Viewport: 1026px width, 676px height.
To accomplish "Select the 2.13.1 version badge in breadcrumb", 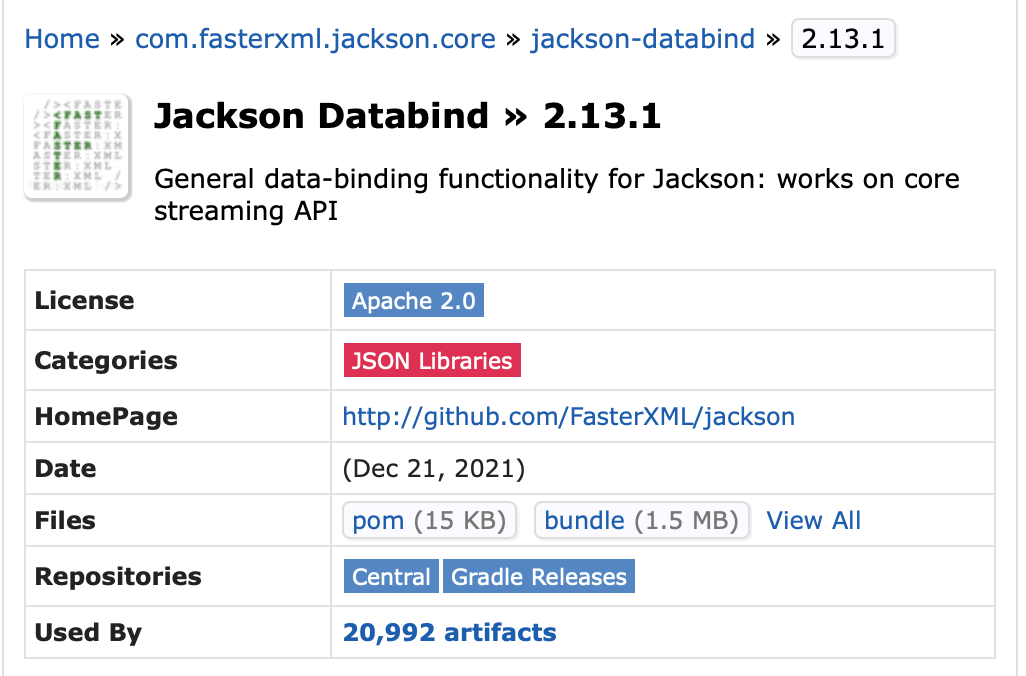I will click(843, 39).
